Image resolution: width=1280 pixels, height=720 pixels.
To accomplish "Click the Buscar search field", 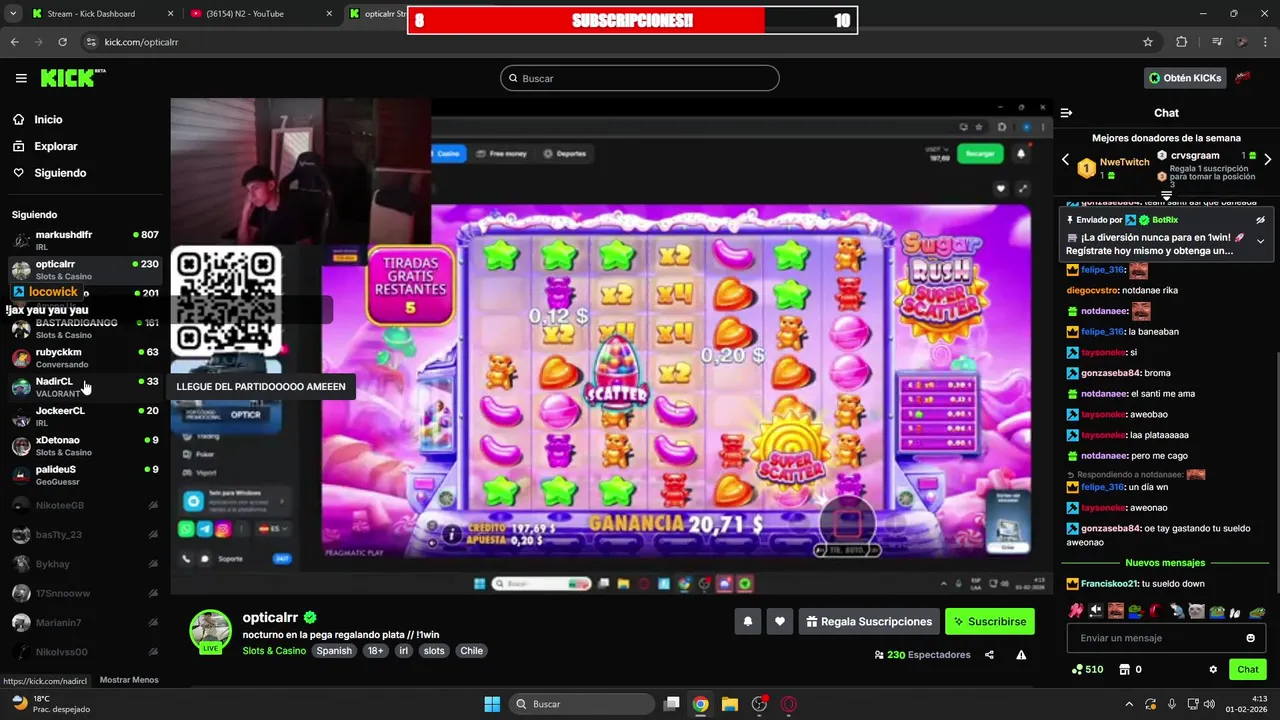I will [x=640, y=78].
